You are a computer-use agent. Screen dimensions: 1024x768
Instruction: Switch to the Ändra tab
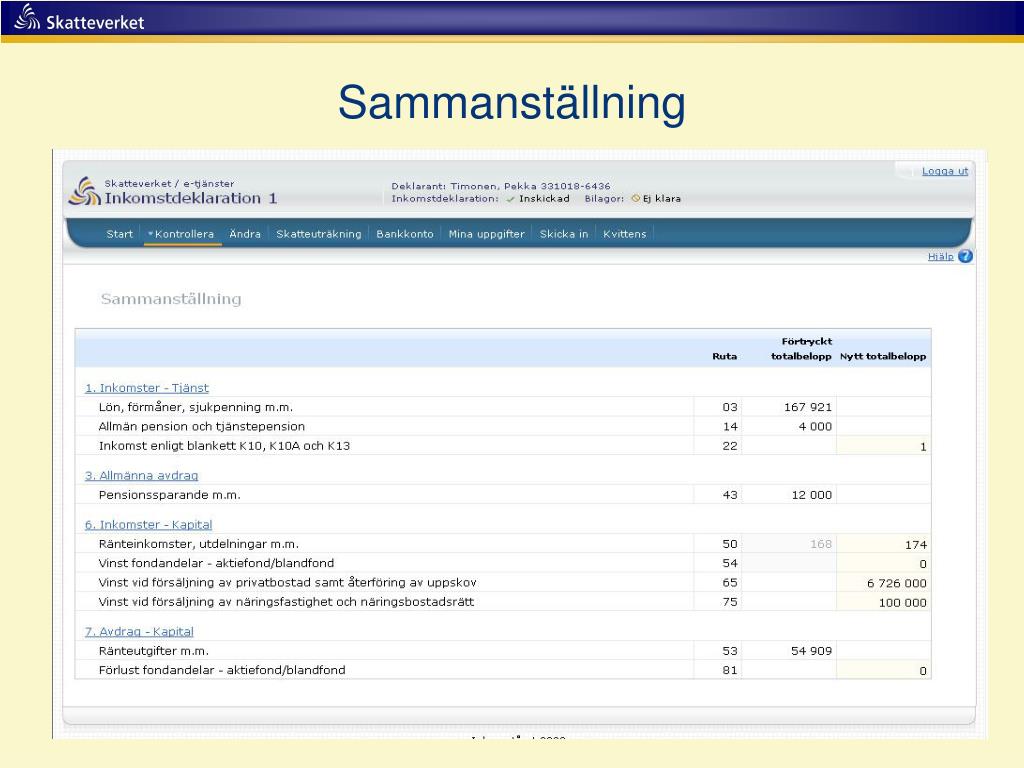click(x=245, y=234)
